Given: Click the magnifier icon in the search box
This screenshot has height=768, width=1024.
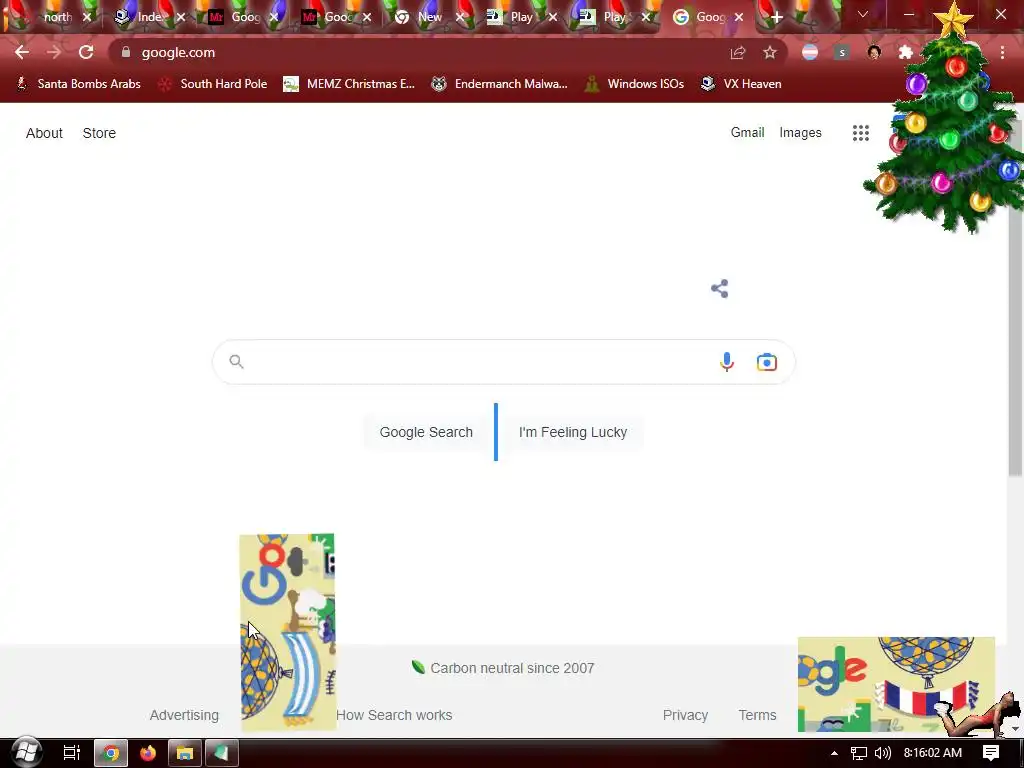Looking at the screenshot, I should pos(236,361).
